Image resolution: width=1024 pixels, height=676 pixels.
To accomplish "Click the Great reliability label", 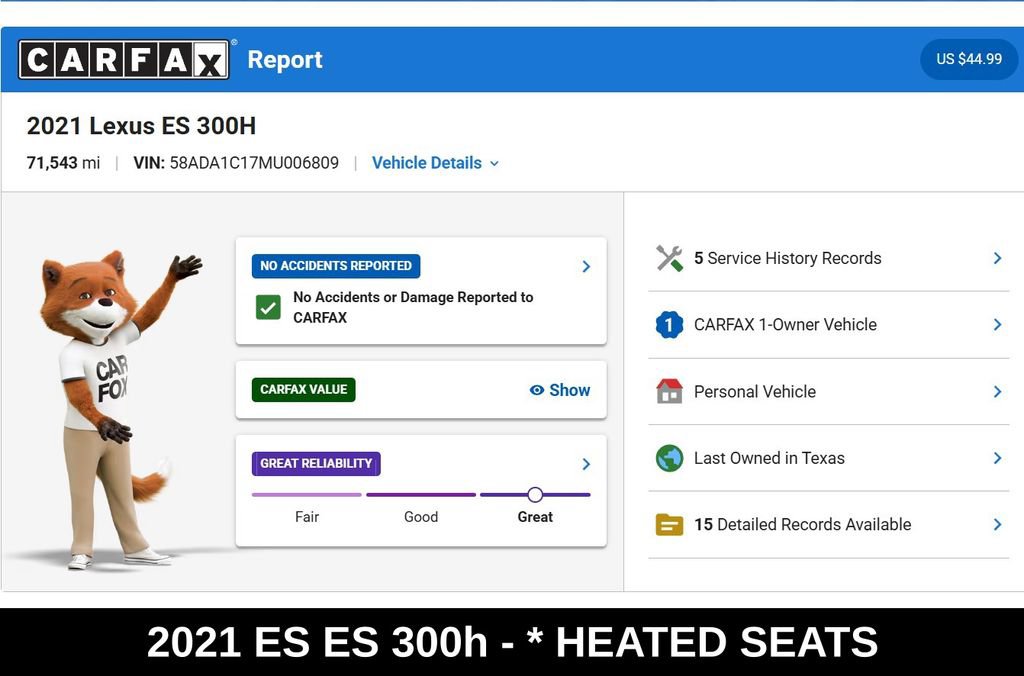I will [535, 517].
